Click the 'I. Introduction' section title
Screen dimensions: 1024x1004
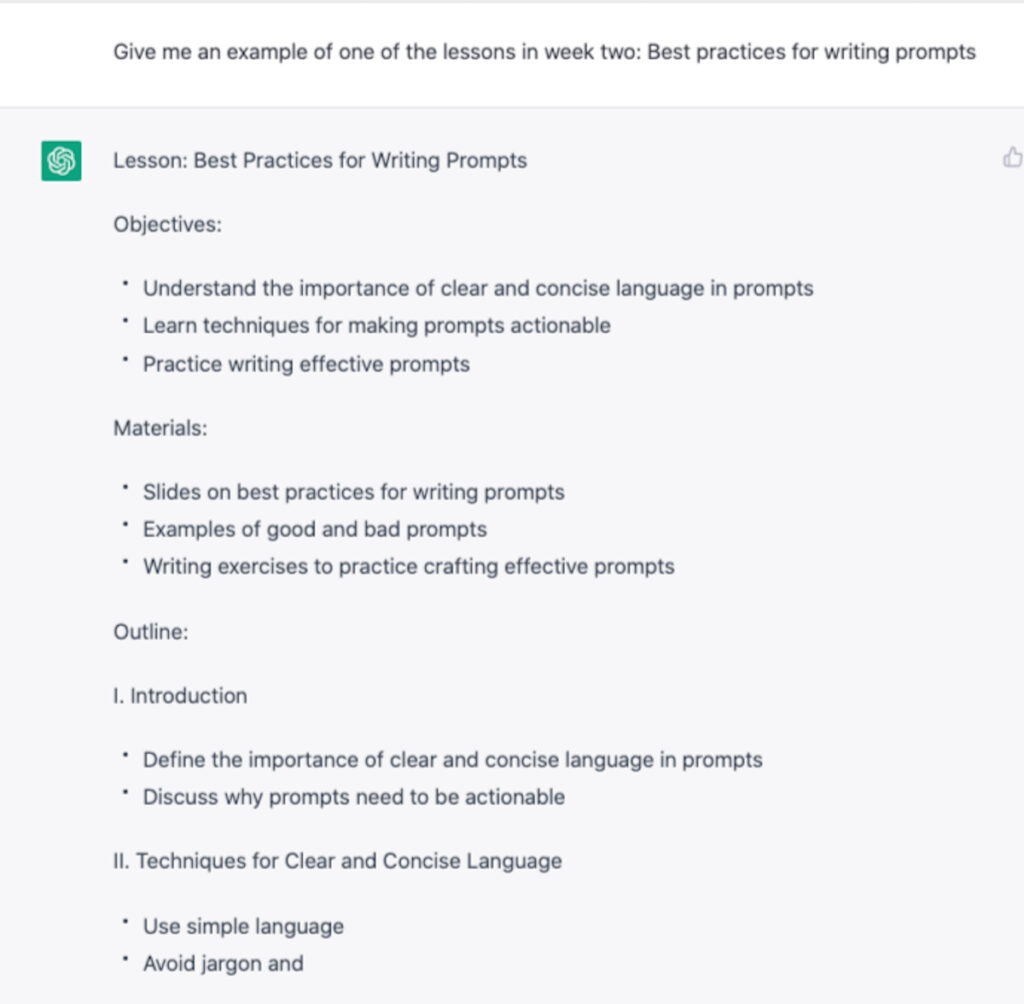[180, 697]
